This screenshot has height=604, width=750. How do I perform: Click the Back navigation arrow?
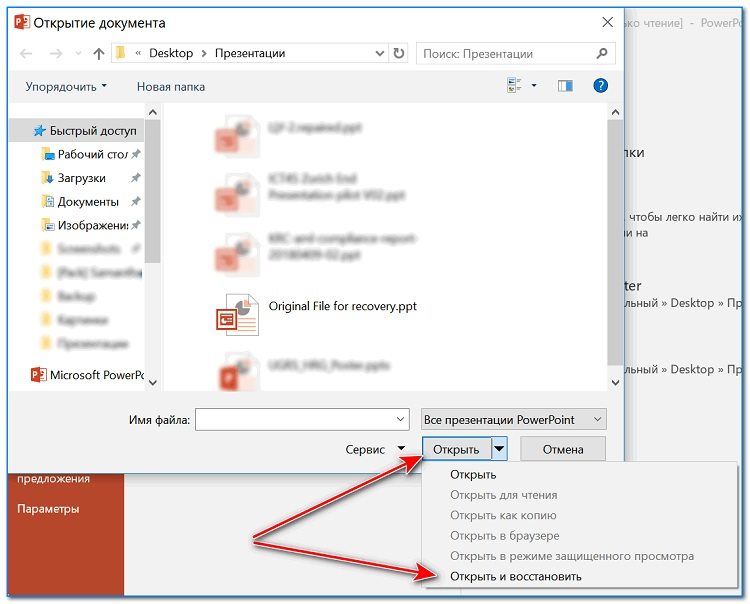26,54
